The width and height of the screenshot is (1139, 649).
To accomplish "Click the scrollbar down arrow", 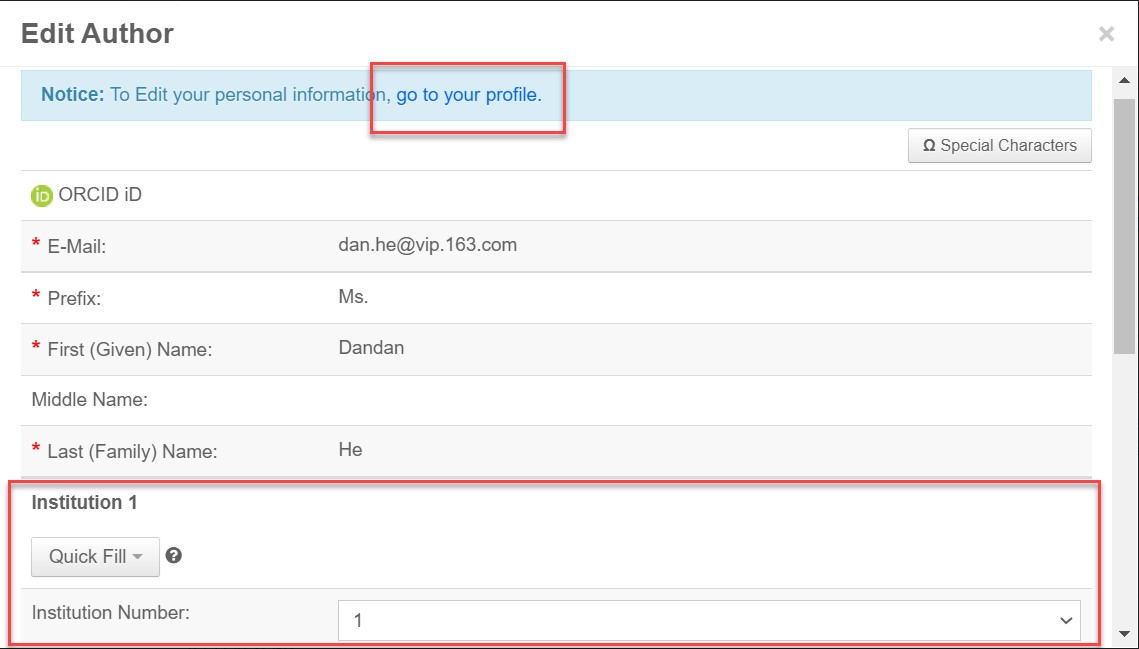I will pos(1125,634).
